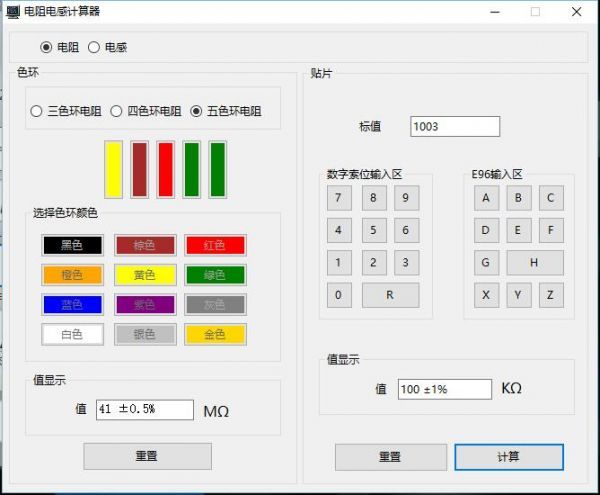The height and width of the screenshot is (495, 600).
Task: Select the 电阻 radio button
Action: (x=46, y=47)
